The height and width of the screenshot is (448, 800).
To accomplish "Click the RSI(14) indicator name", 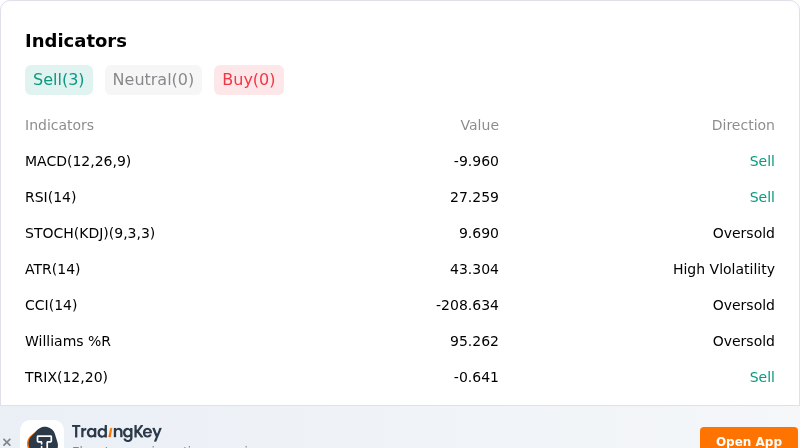I will point(51,197).
